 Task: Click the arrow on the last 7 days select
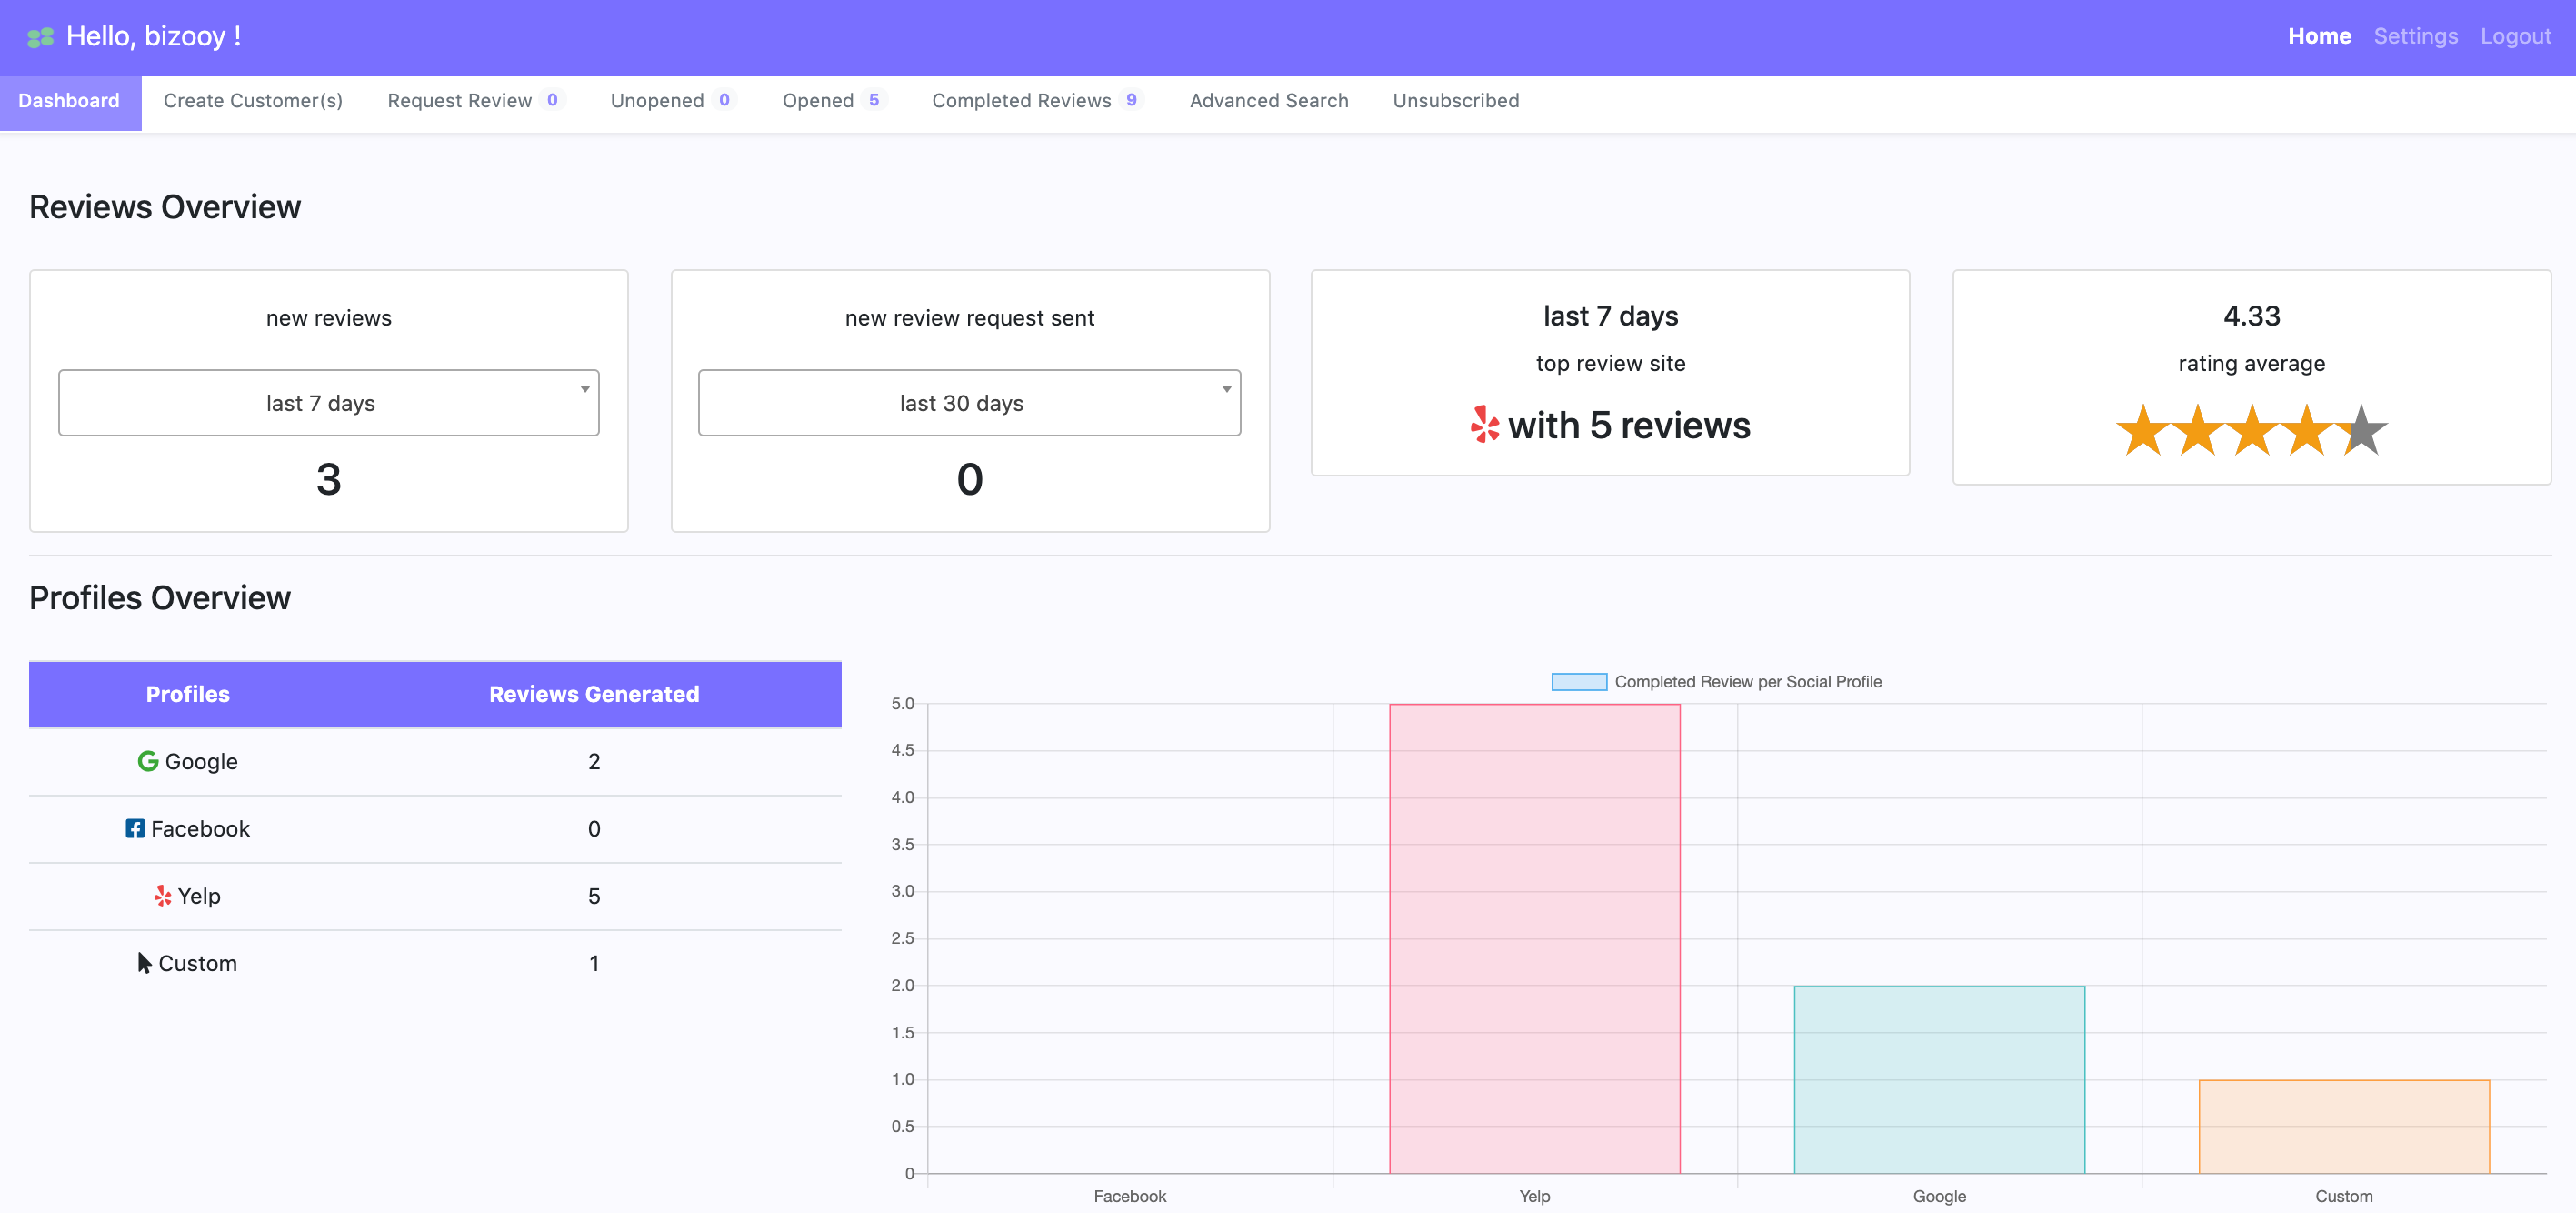pyautogui.click(x=585, y=389)
